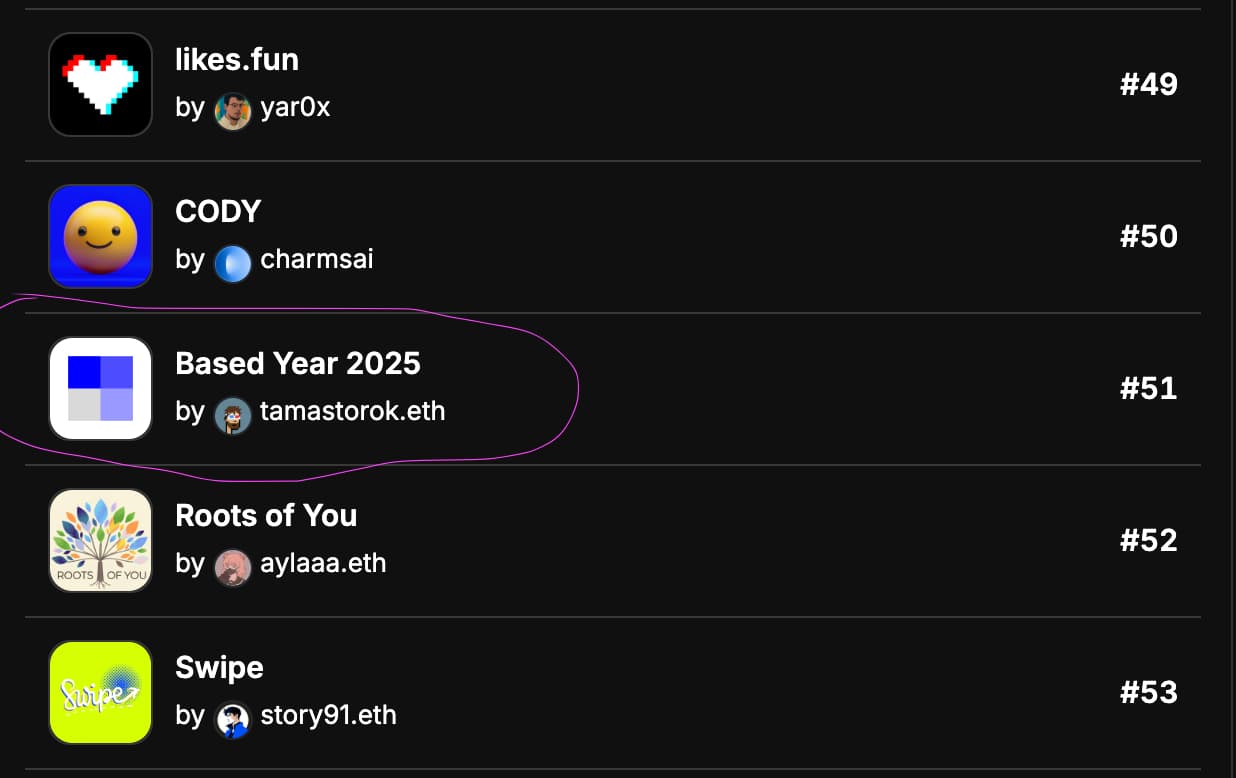Open the likes.fun app title

(237, 60)
